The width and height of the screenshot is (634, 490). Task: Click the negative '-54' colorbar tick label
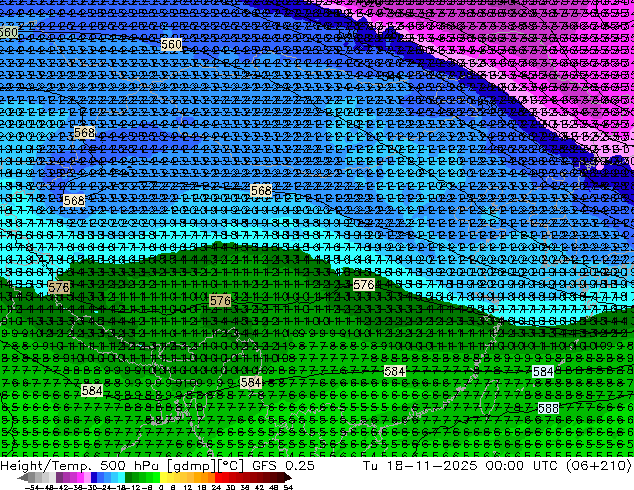tap(32, 487)
